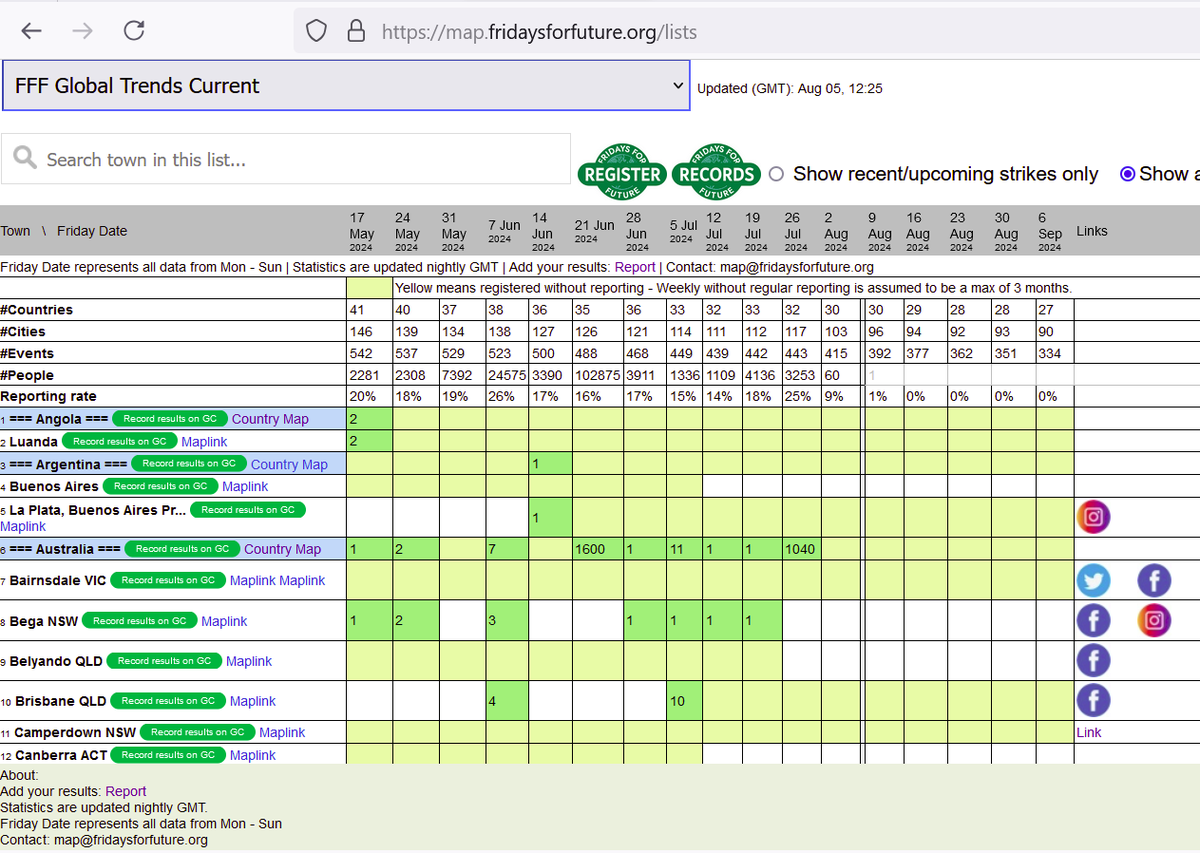This screenshot has width=1200, height=853.
Task: Click the magnifier icon in the search box
Action: coord(26,158)
